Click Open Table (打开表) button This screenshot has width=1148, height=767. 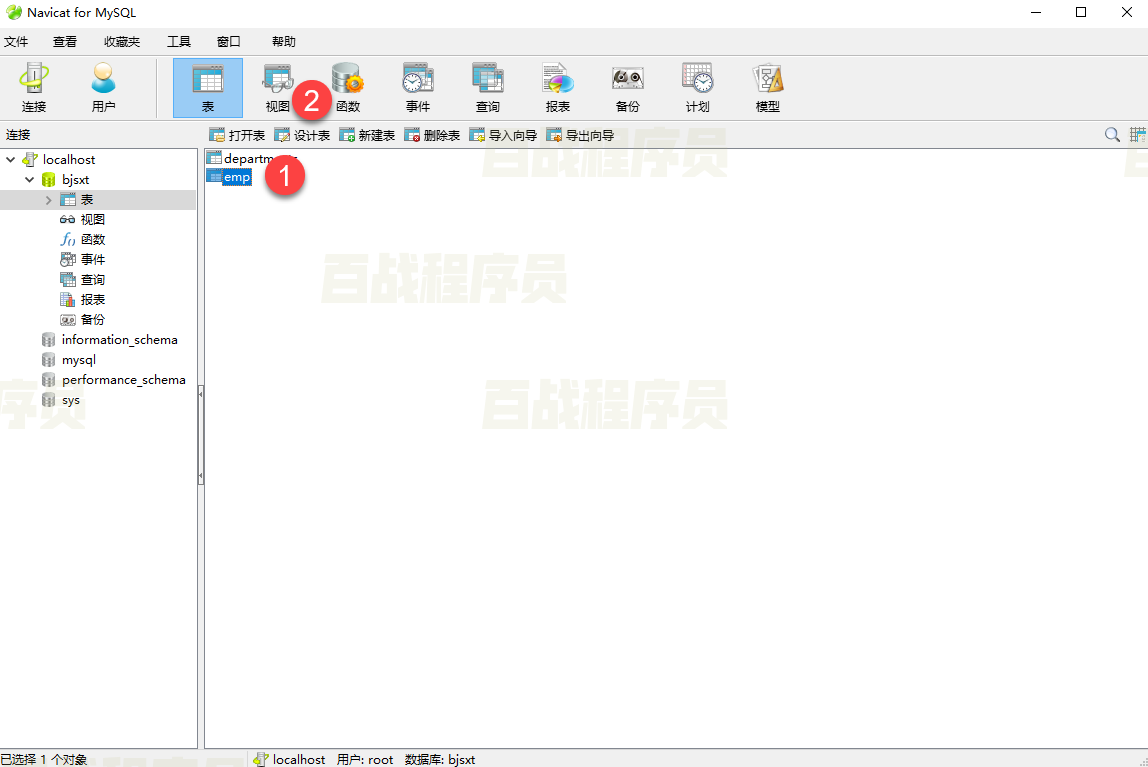point(237,135)
